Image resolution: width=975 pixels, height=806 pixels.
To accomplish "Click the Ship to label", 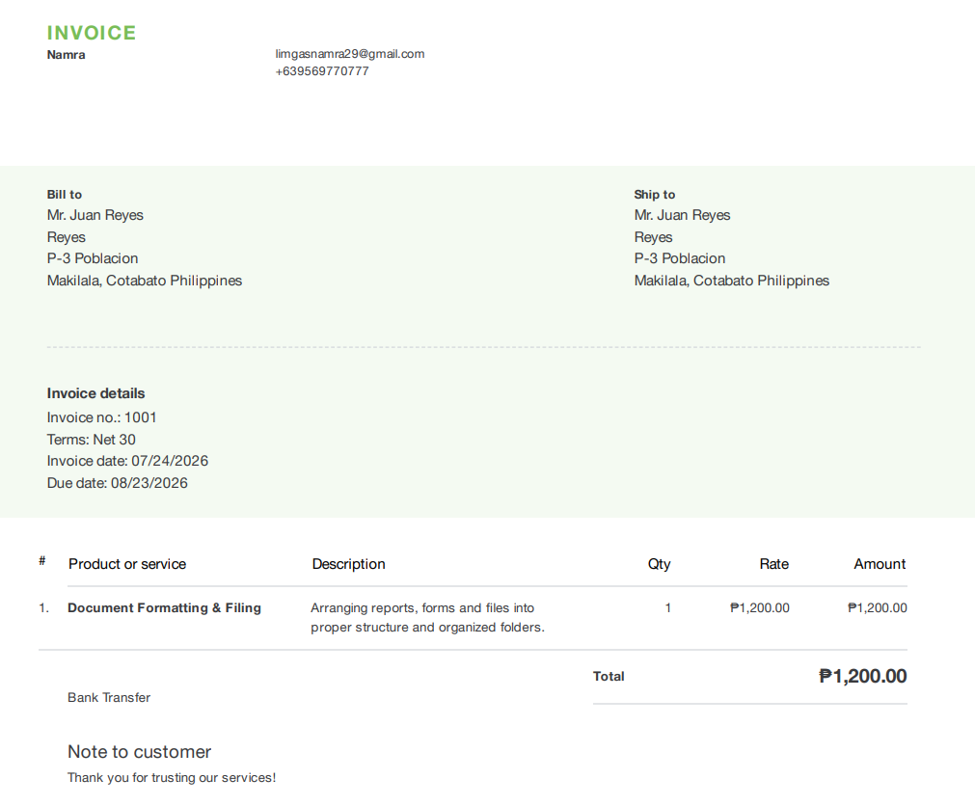I will pyautogui.click(x=654, y=195).
